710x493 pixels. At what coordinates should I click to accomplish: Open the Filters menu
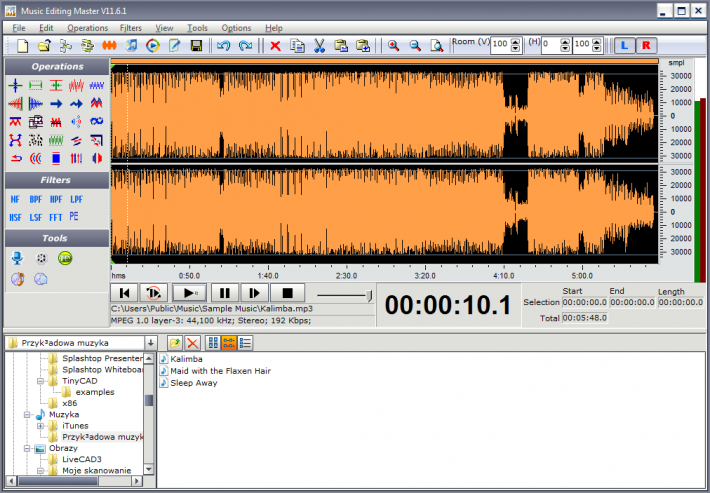coord(130,28)
